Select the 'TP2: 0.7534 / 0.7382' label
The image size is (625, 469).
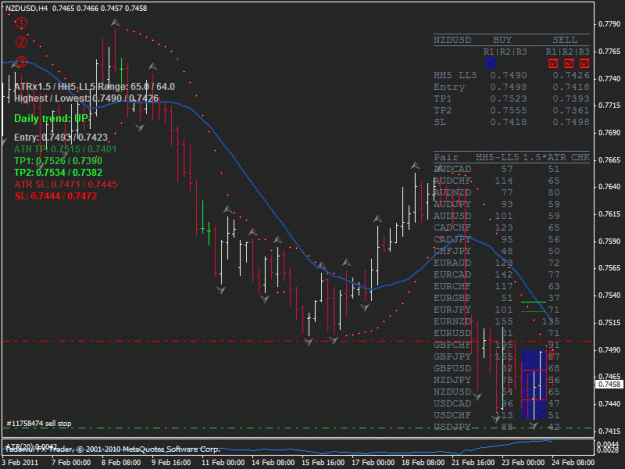pyautogui.click(x=58, y=173)
